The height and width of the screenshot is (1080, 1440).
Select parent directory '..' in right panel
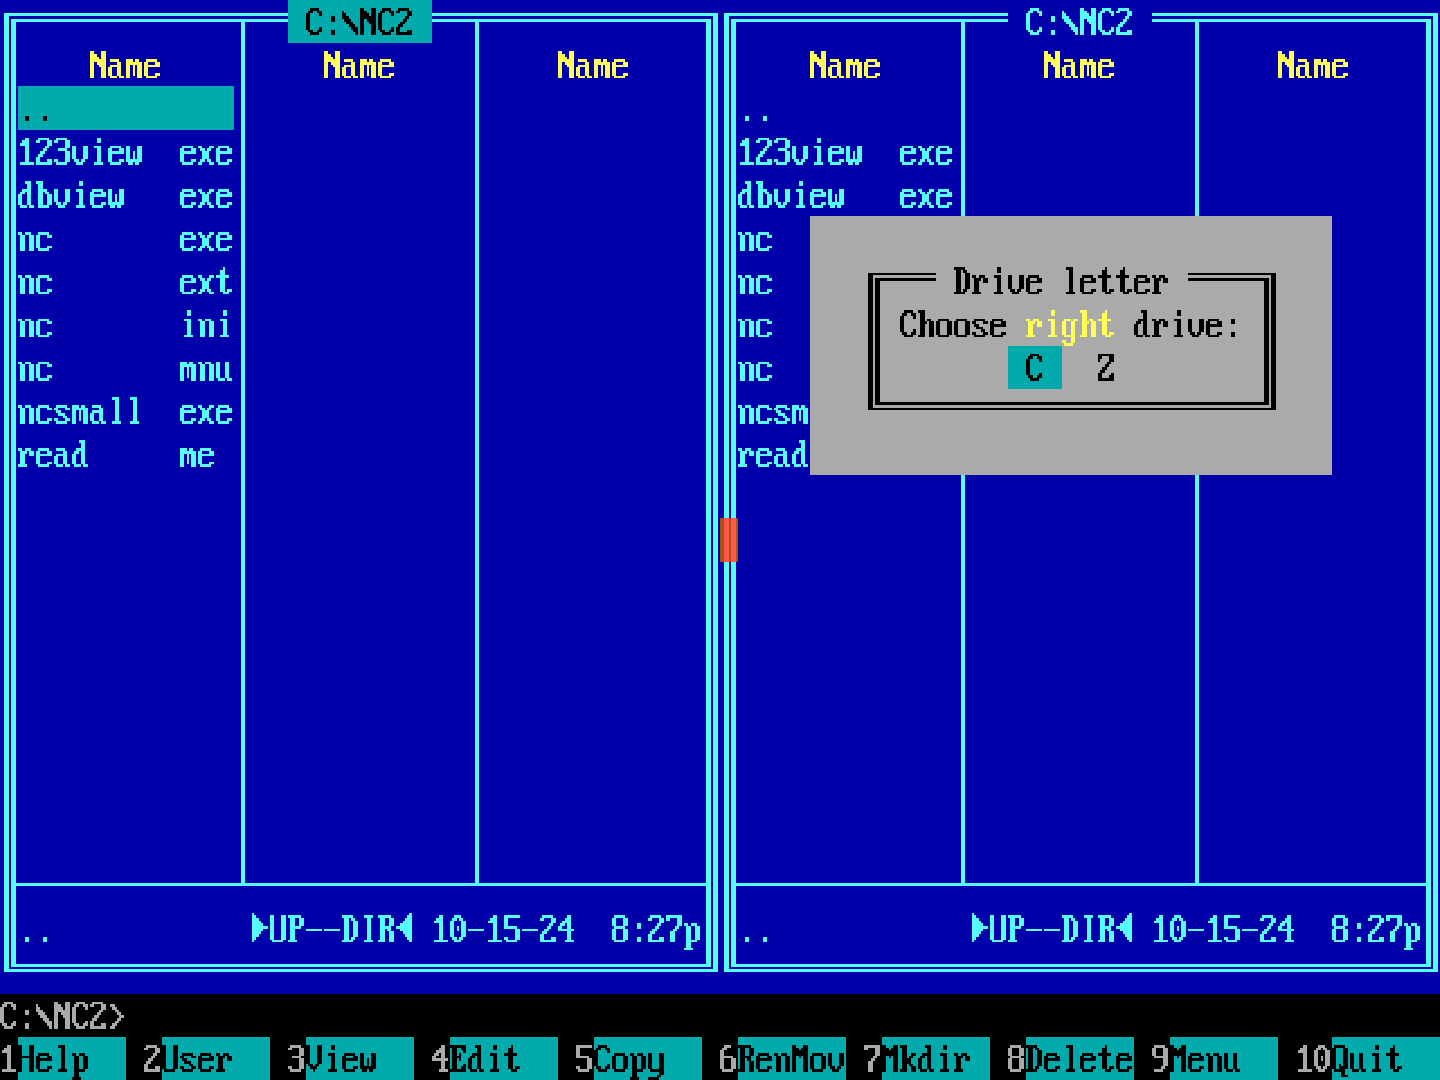pos(846,108)
